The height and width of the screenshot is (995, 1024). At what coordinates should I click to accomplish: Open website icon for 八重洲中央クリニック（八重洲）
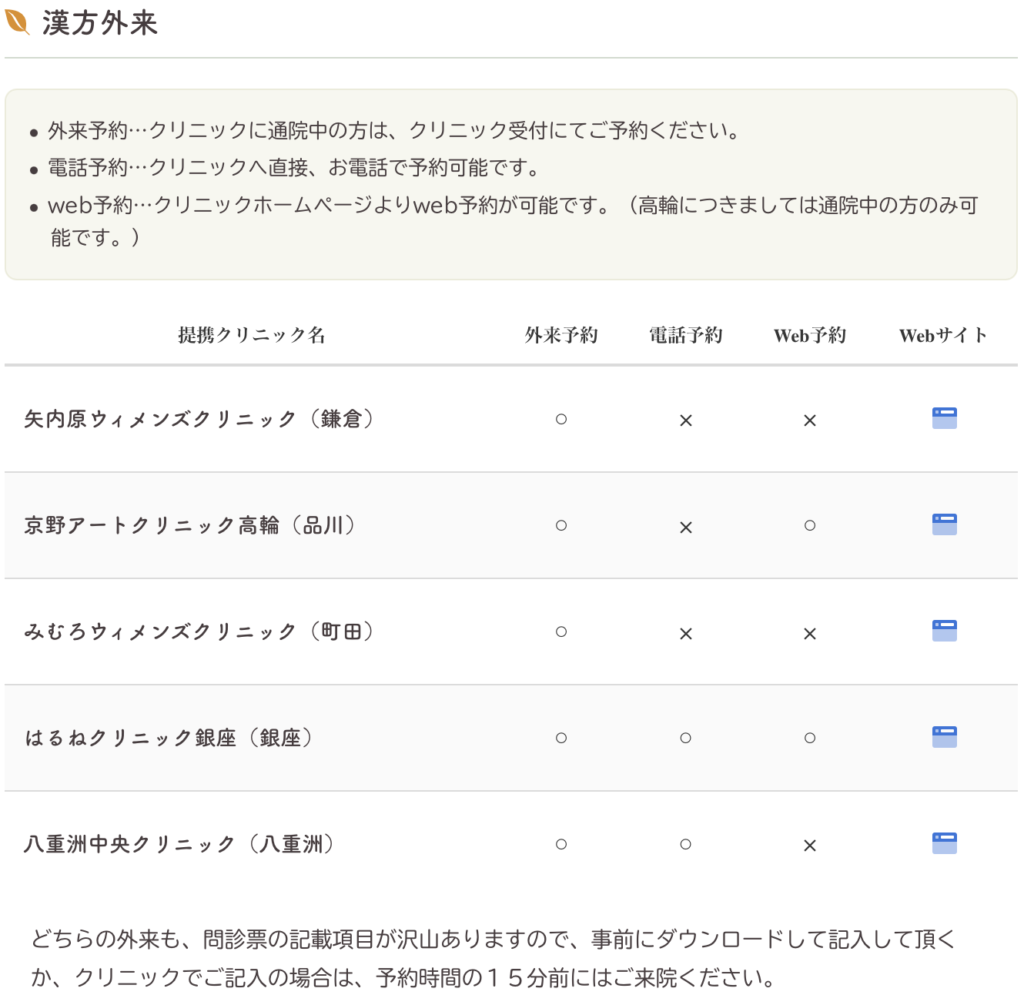944,844
